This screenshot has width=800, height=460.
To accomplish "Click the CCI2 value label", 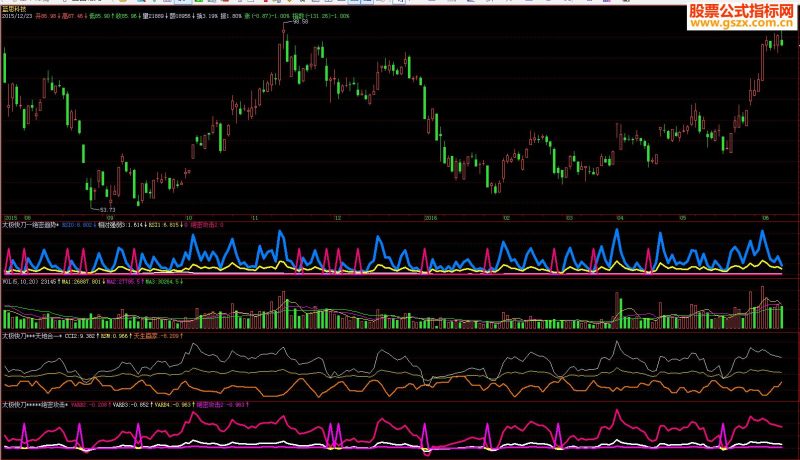I will [82, 336].
